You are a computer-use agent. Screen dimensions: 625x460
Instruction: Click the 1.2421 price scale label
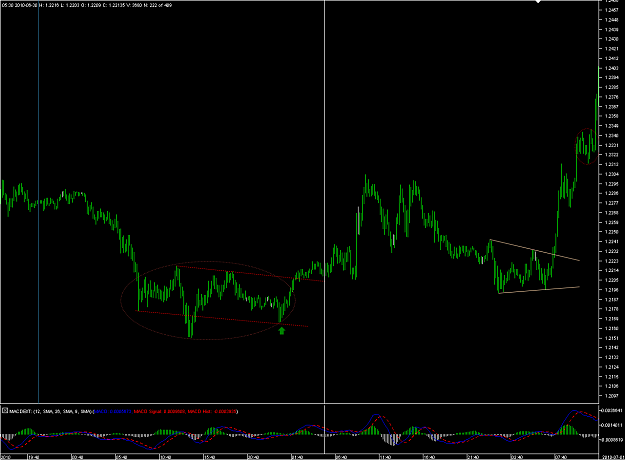[611, 49]
